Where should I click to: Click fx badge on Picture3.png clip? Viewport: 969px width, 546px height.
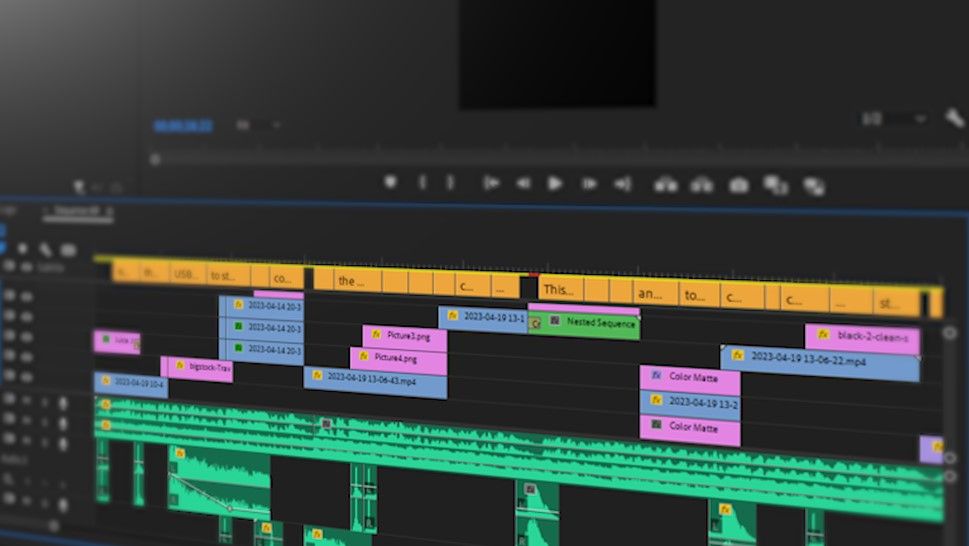[x=376, y=334]
